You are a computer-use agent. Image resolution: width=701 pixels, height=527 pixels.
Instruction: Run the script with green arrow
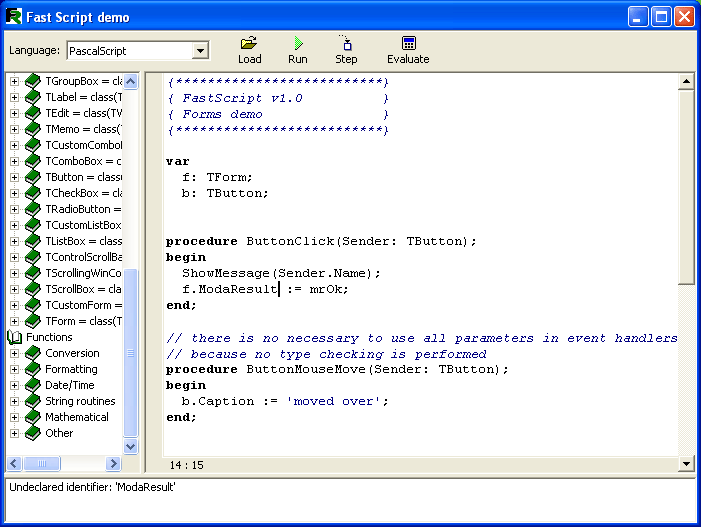(x=298, y=43)
